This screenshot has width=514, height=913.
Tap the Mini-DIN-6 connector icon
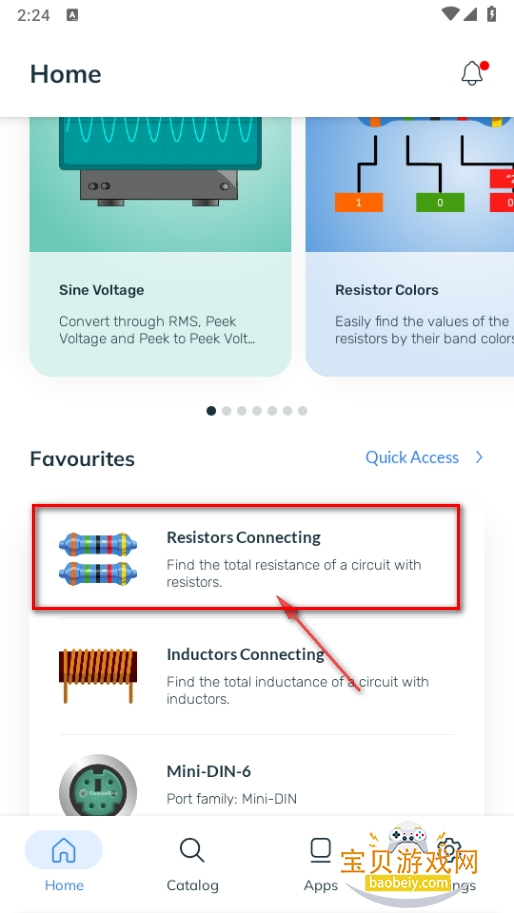point(98,786)
